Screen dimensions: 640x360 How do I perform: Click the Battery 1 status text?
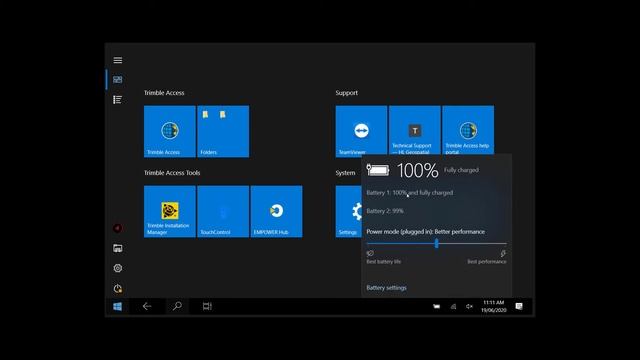(409, 193)
